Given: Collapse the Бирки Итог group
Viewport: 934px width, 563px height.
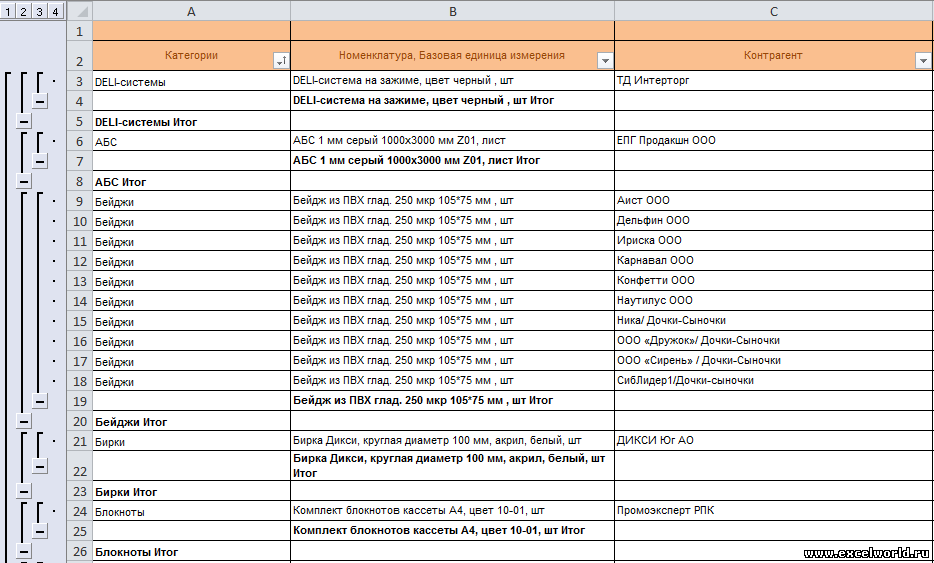Looking at the screenshot, I should (x=23, y=492).
